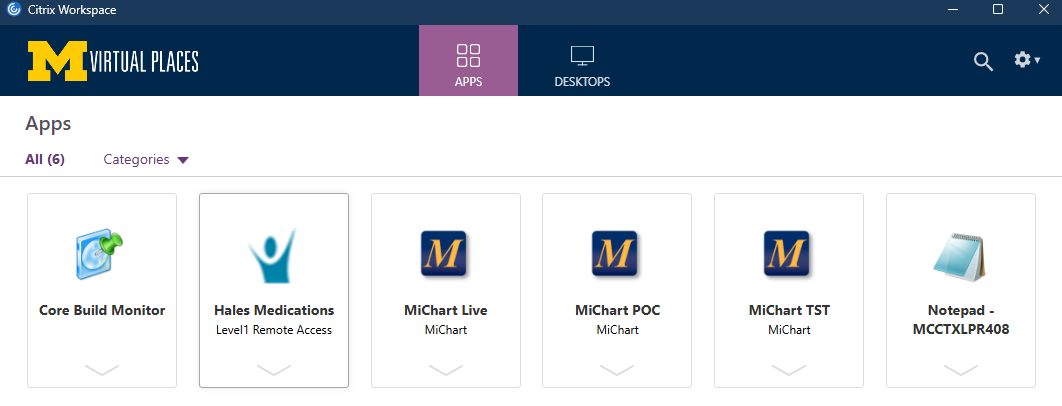The image size is (1062, 406).
Task: Expand the Categories dropdown
Action: [x=146, y=160]
